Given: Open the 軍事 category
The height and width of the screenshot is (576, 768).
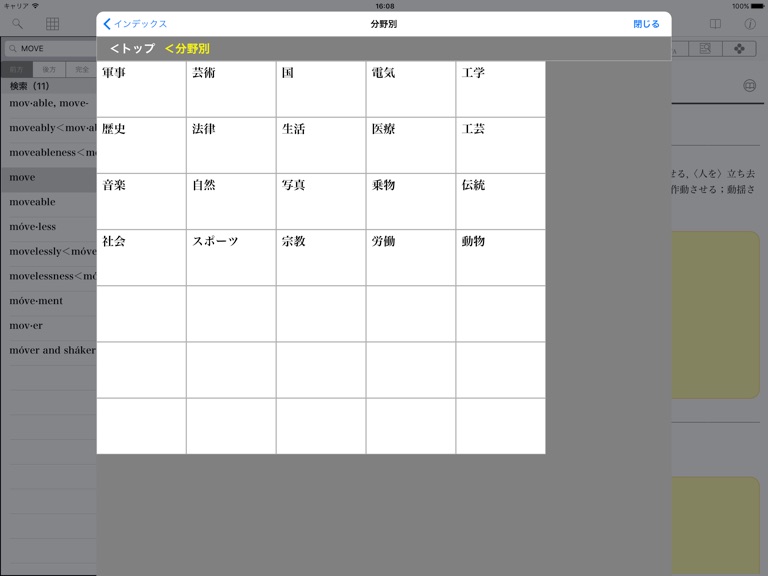Looking at the screenshot, I should 141,89.
